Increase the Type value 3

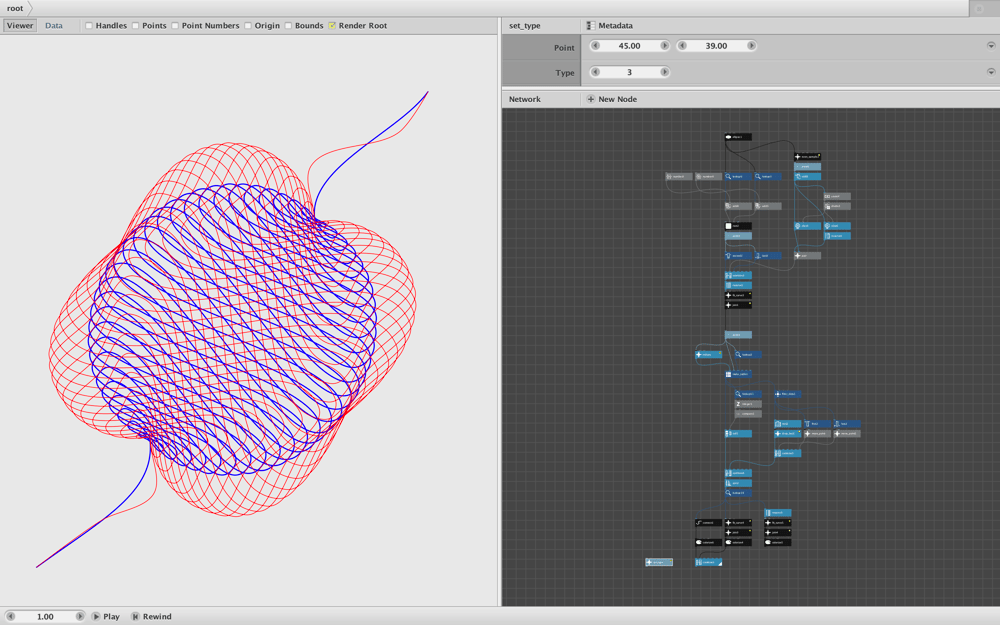pyautogui.click(x=665, y=72)
